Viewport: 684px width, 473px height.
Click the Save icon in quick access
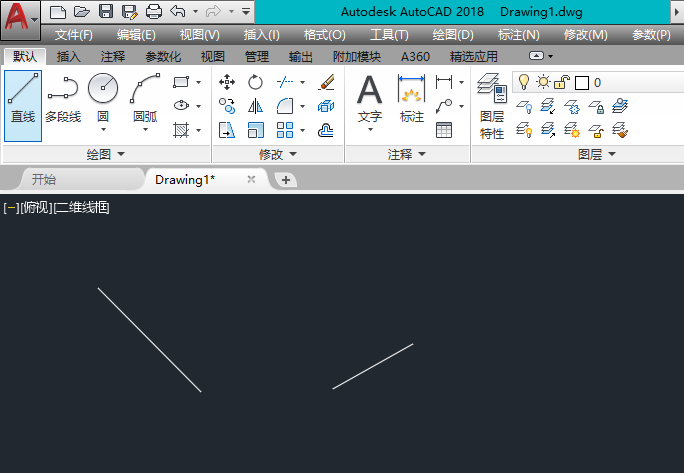106,12
